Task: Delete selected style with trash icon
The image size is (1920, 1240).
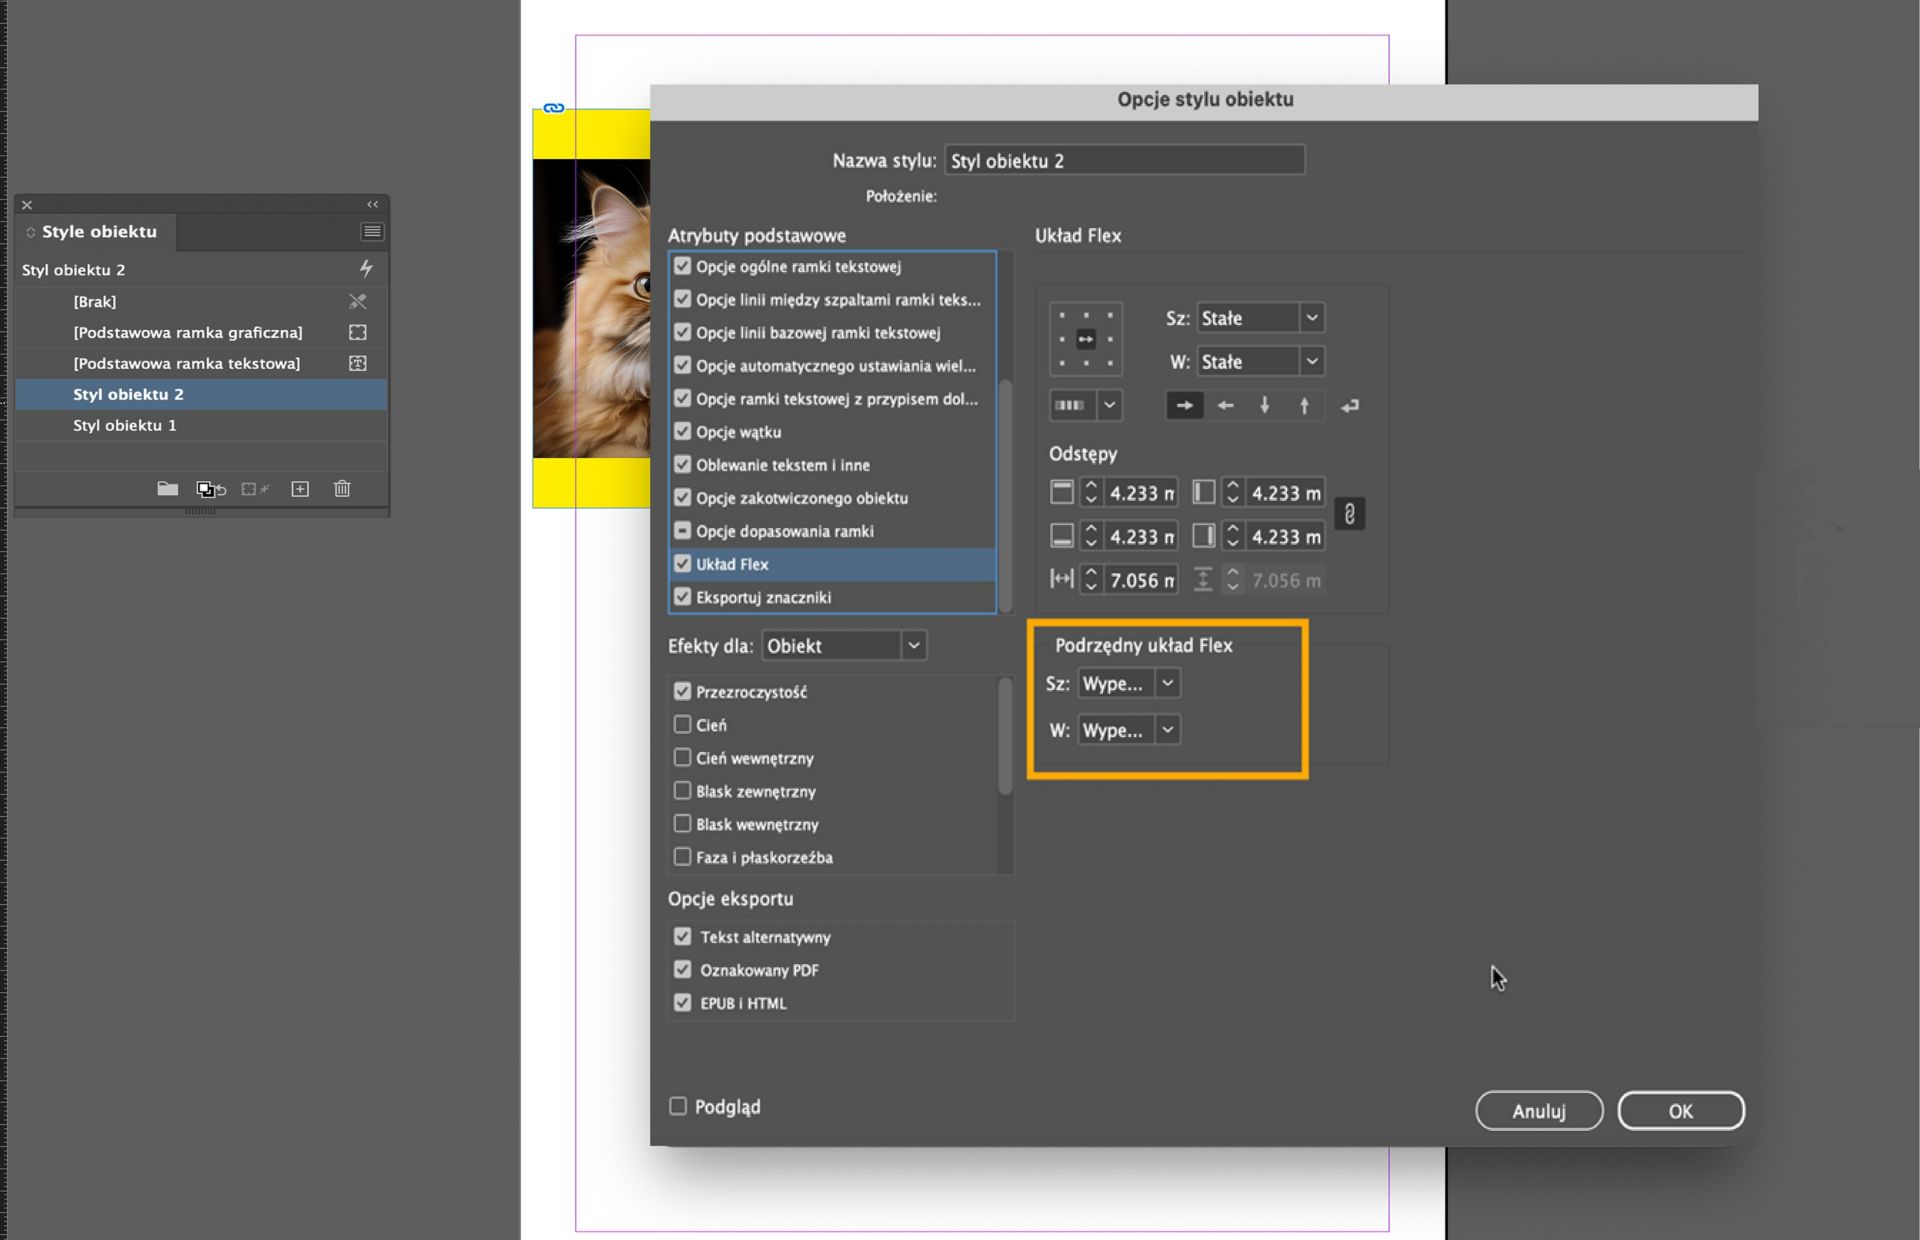Action: [342, 489]
